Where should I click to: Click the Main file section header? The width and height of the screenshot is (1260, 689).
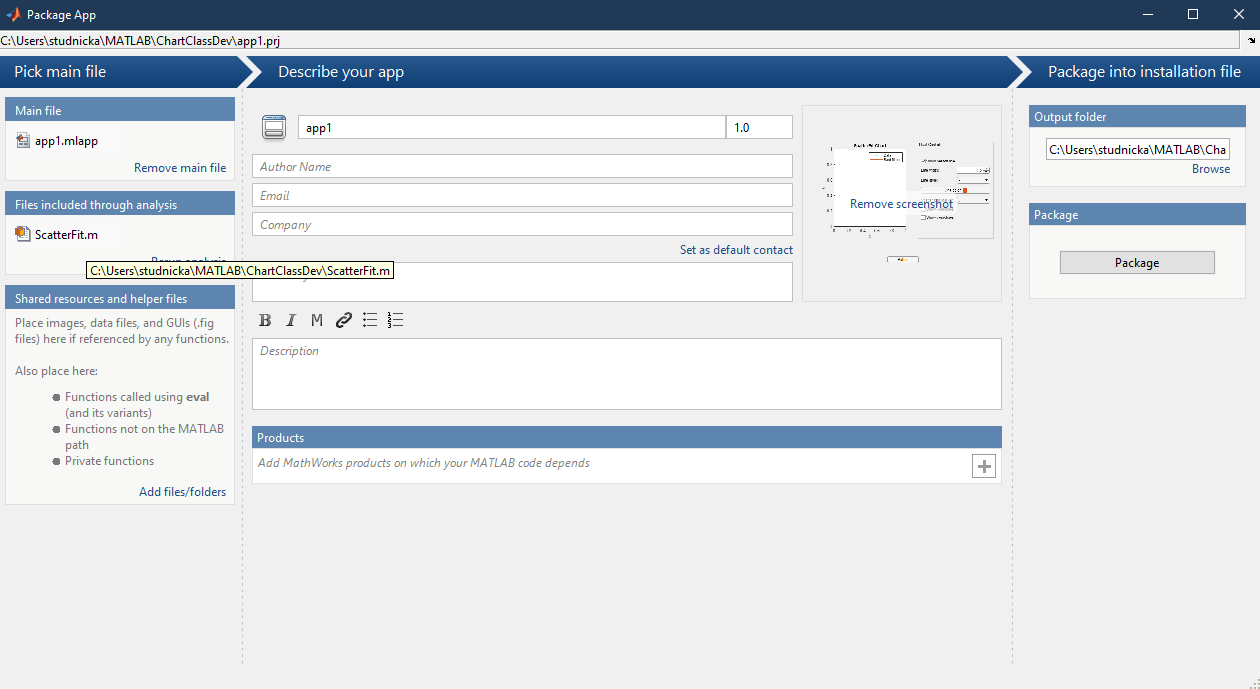[x=120, y=110]
